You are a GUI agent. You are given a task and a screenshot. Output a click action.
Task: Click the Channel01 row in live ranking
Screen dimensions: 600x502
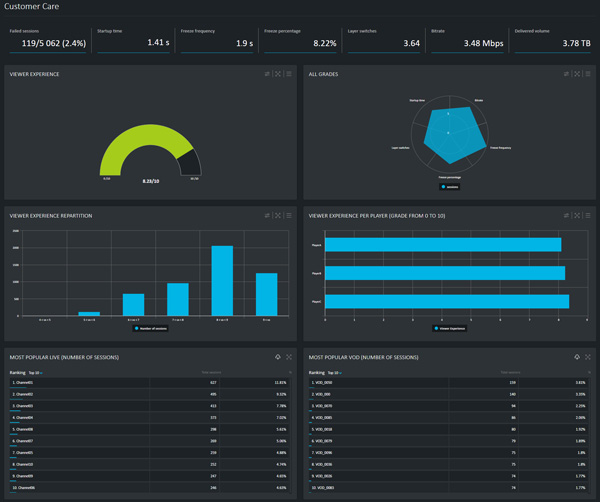100,382
